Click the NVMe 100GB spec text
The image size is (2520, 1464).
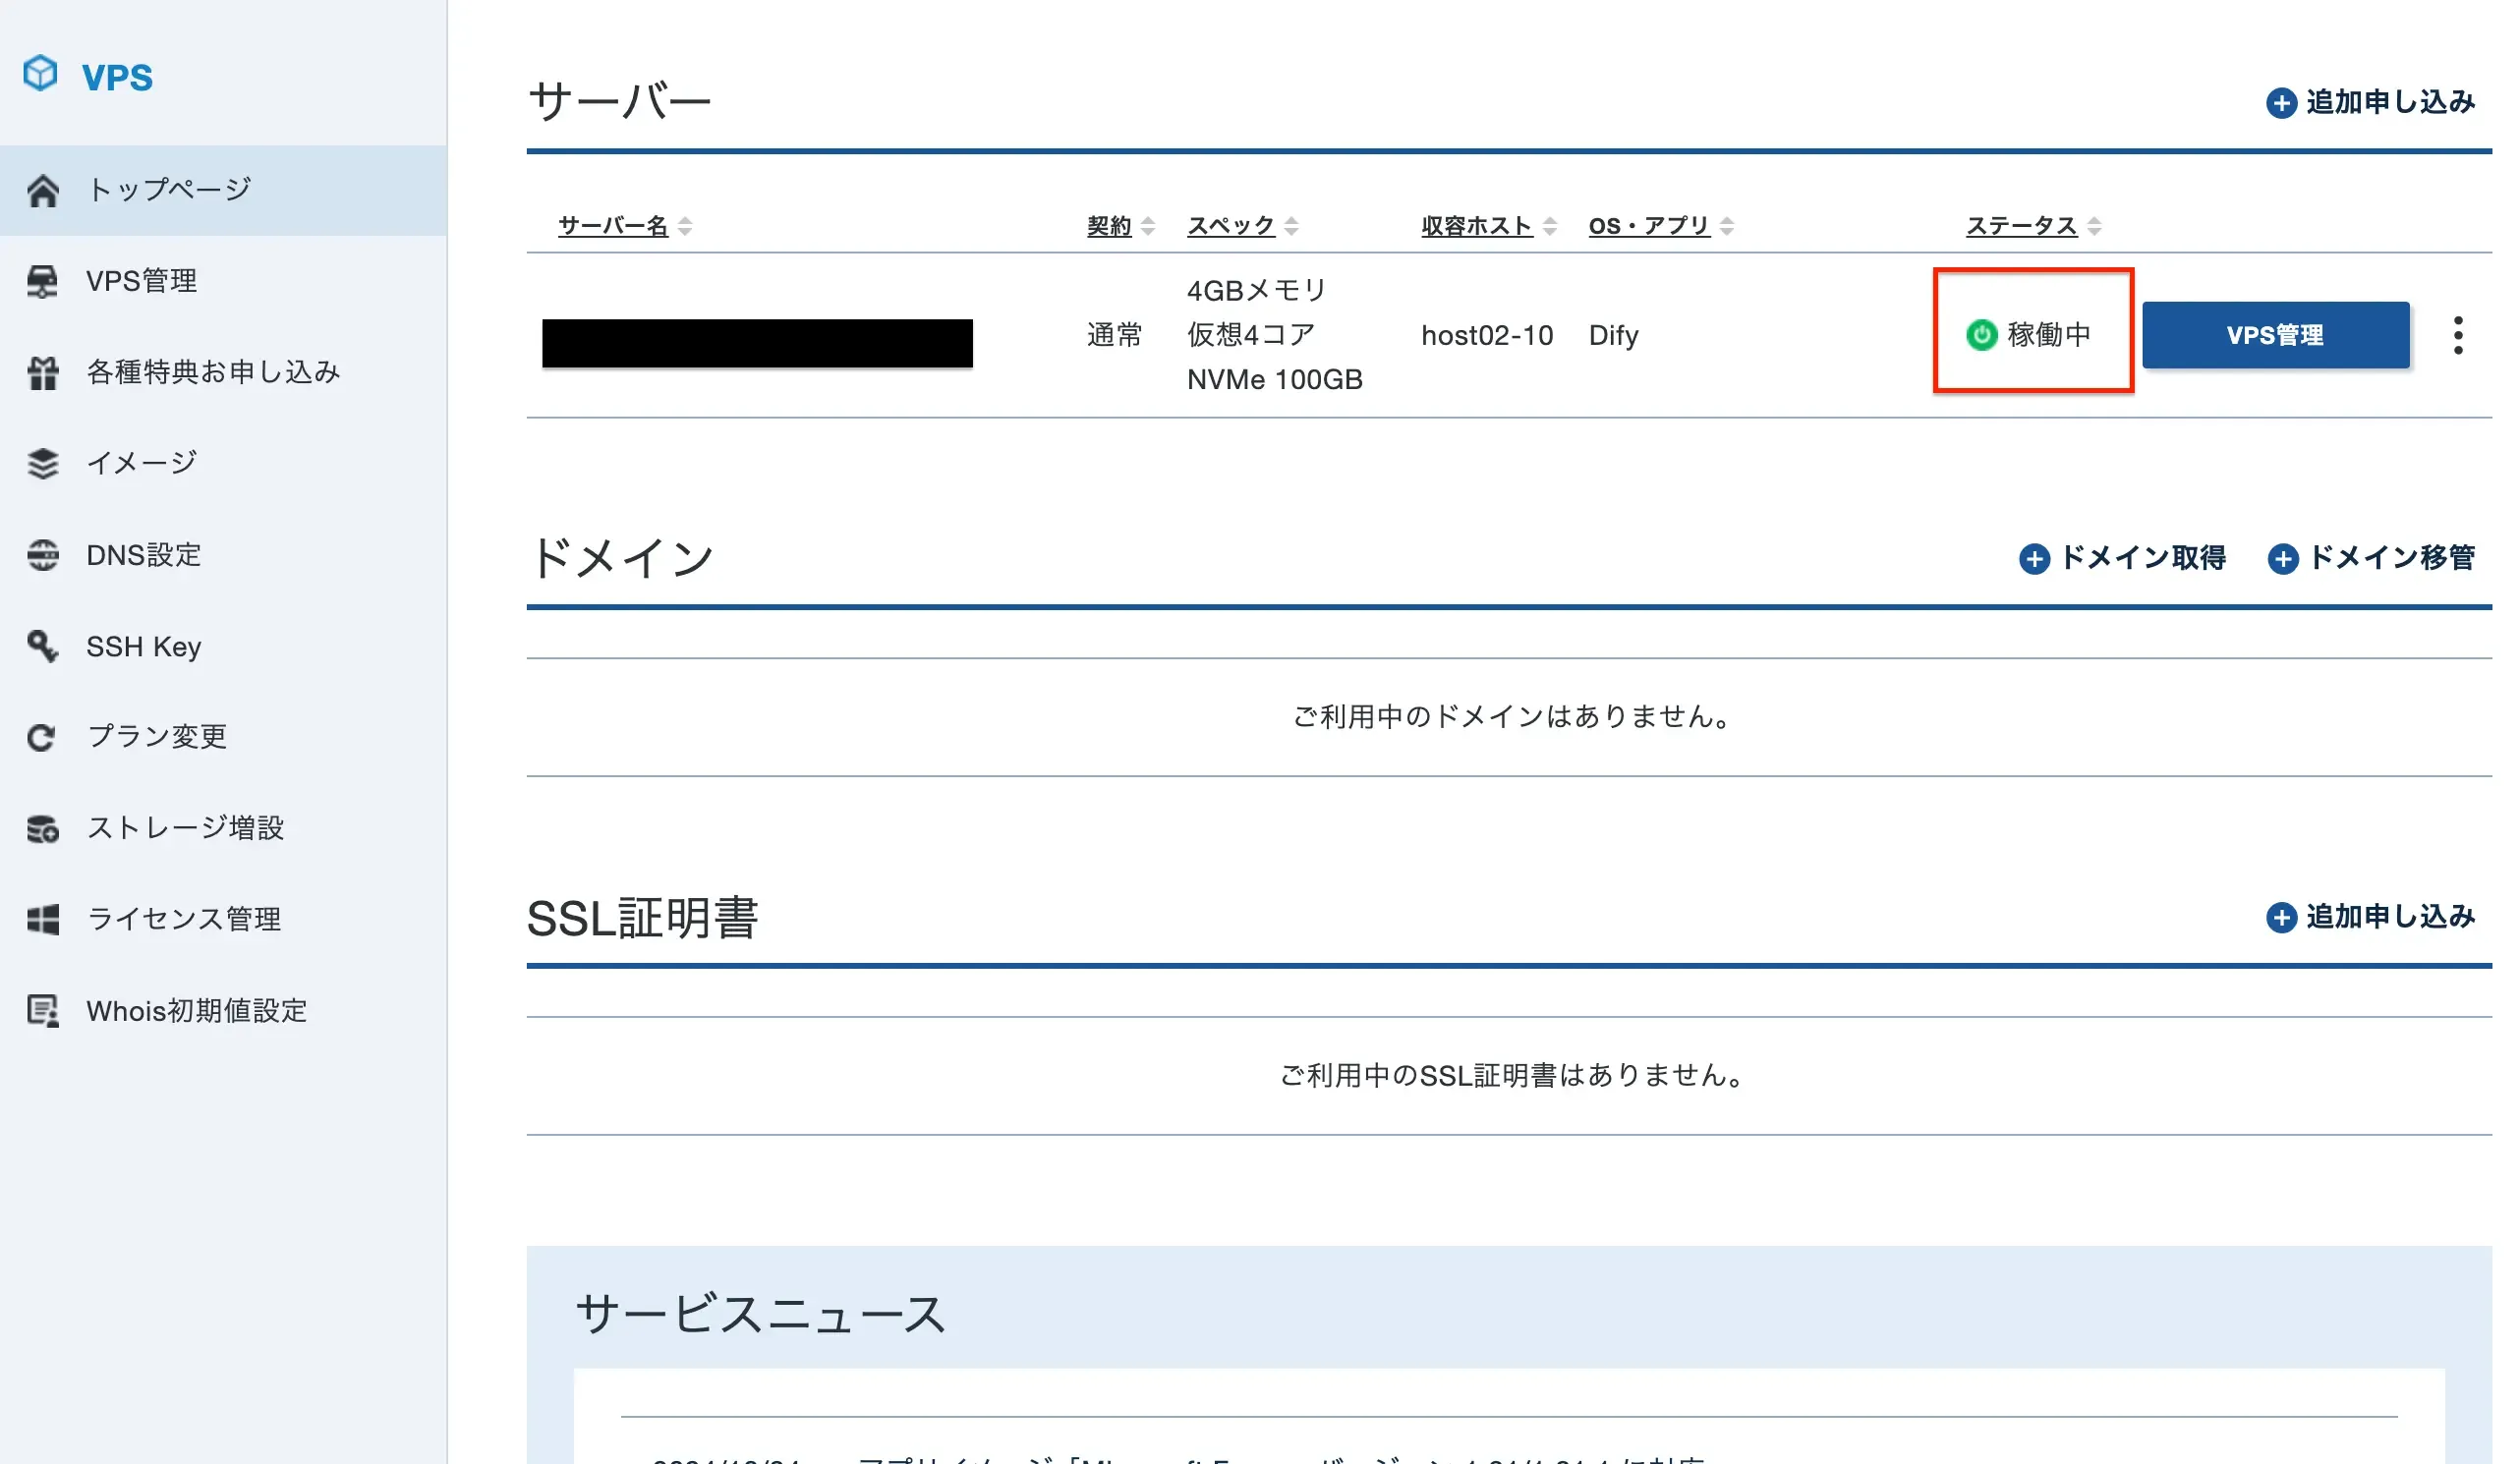click(1274, 380)
